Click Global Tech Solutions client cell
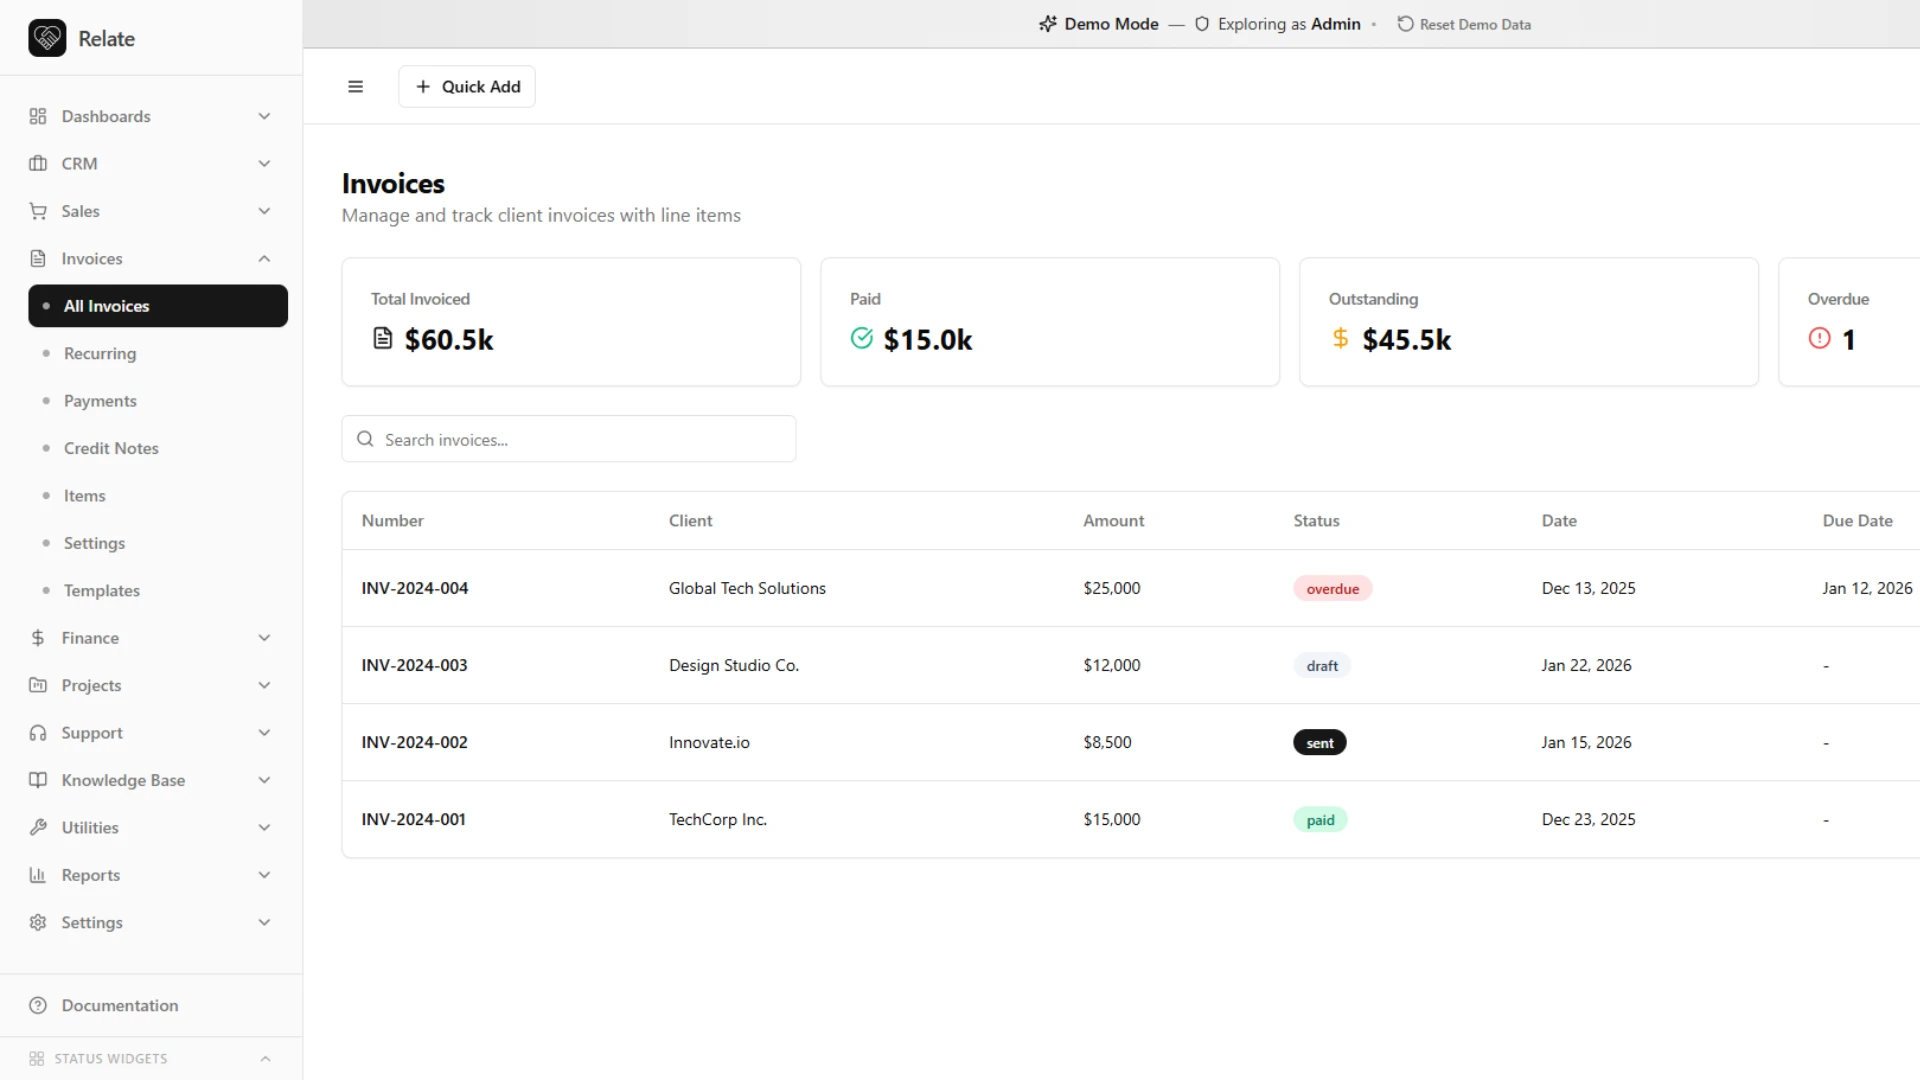 (747, 588)
